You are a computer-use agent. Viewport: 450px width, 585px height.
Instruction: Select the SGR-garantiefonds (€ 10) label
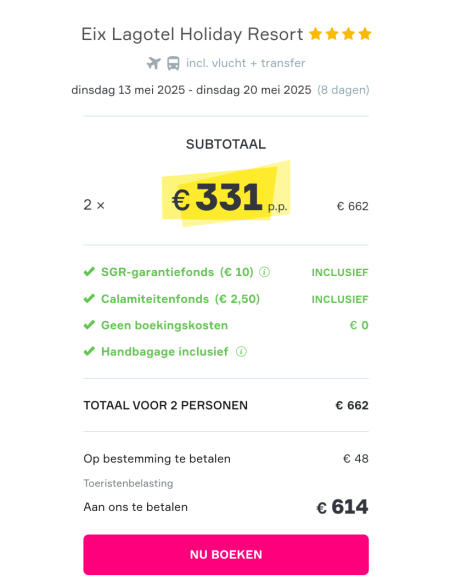177,272
